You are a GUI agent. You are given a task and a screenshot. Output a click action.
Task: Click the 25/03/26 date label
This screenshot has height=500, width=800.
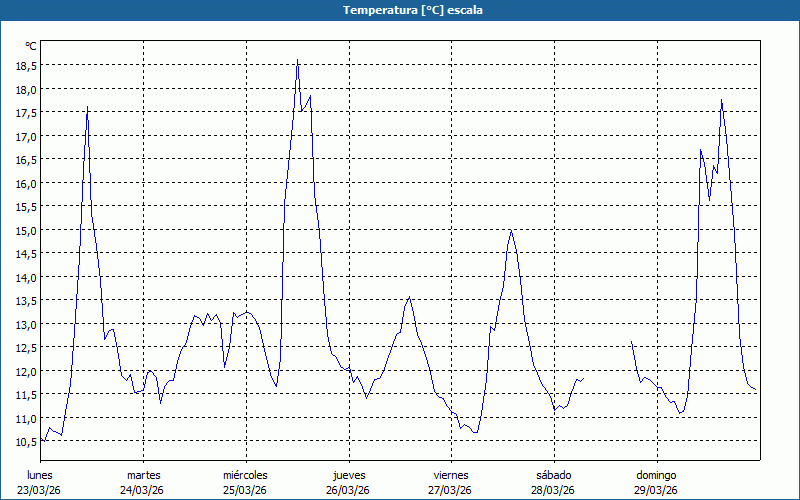(x=245, y=490)
